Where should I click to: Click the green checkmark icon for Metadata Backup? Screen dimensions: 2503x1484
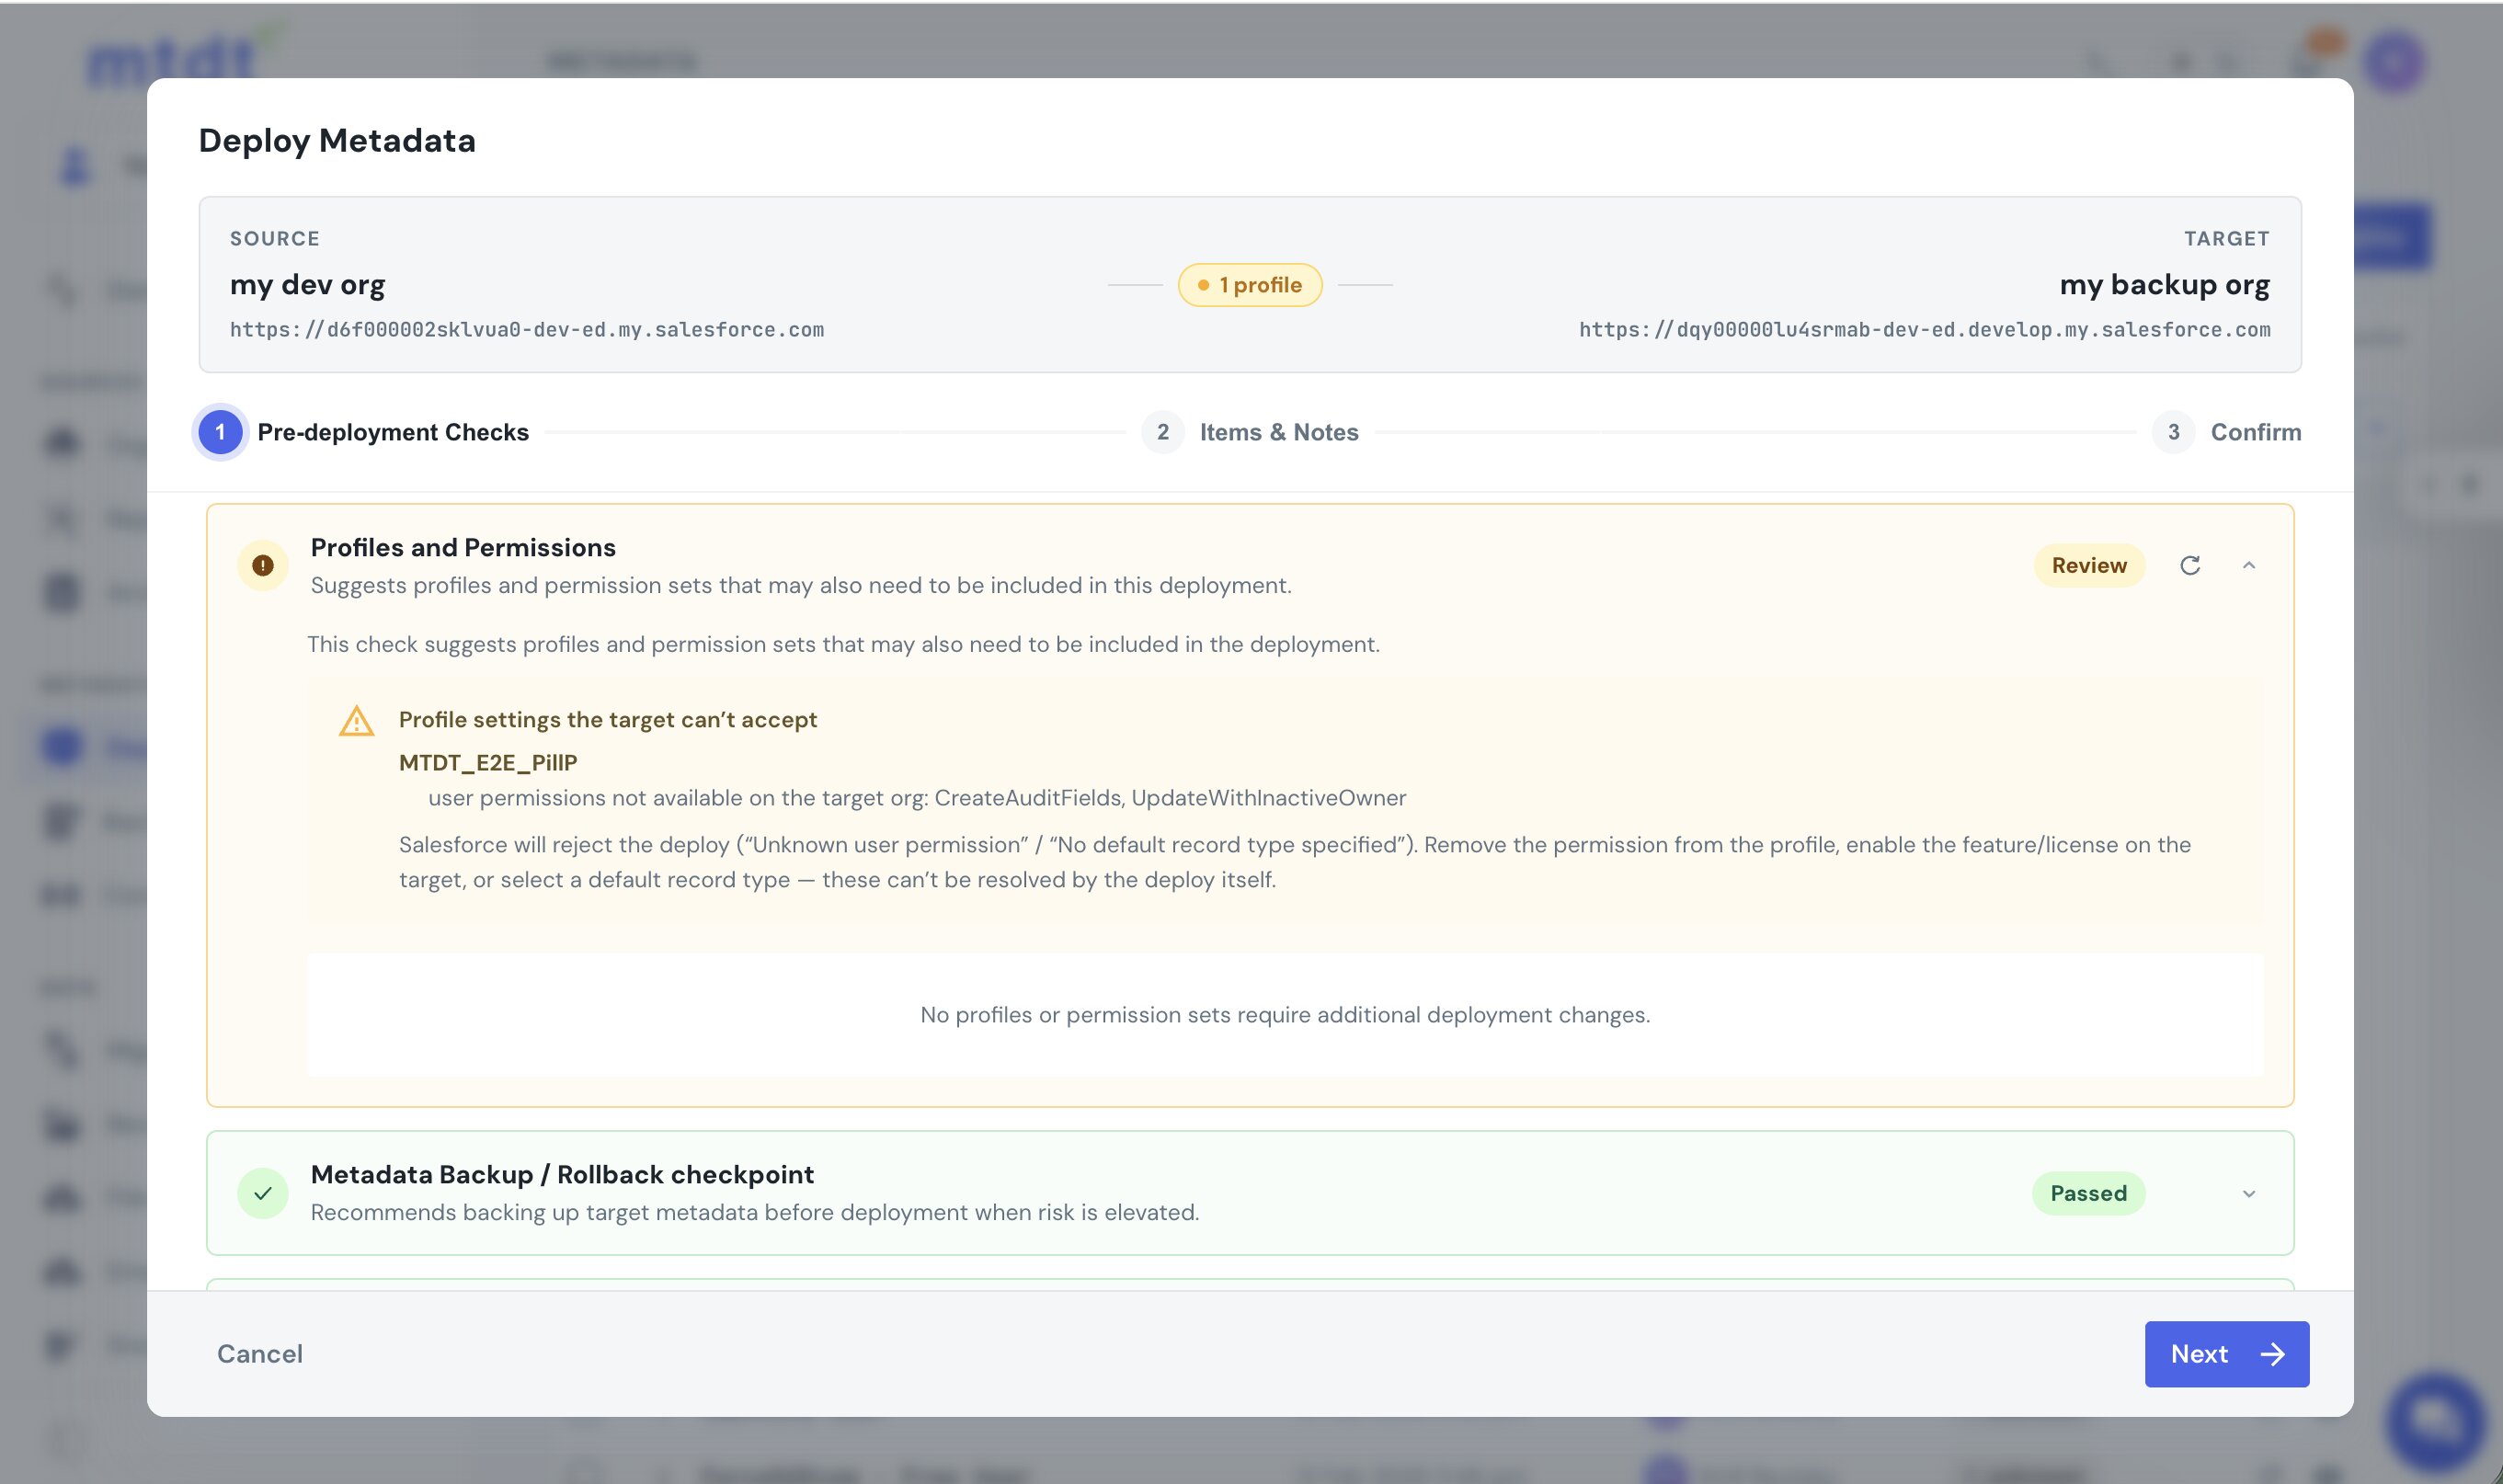[263, 1193]
